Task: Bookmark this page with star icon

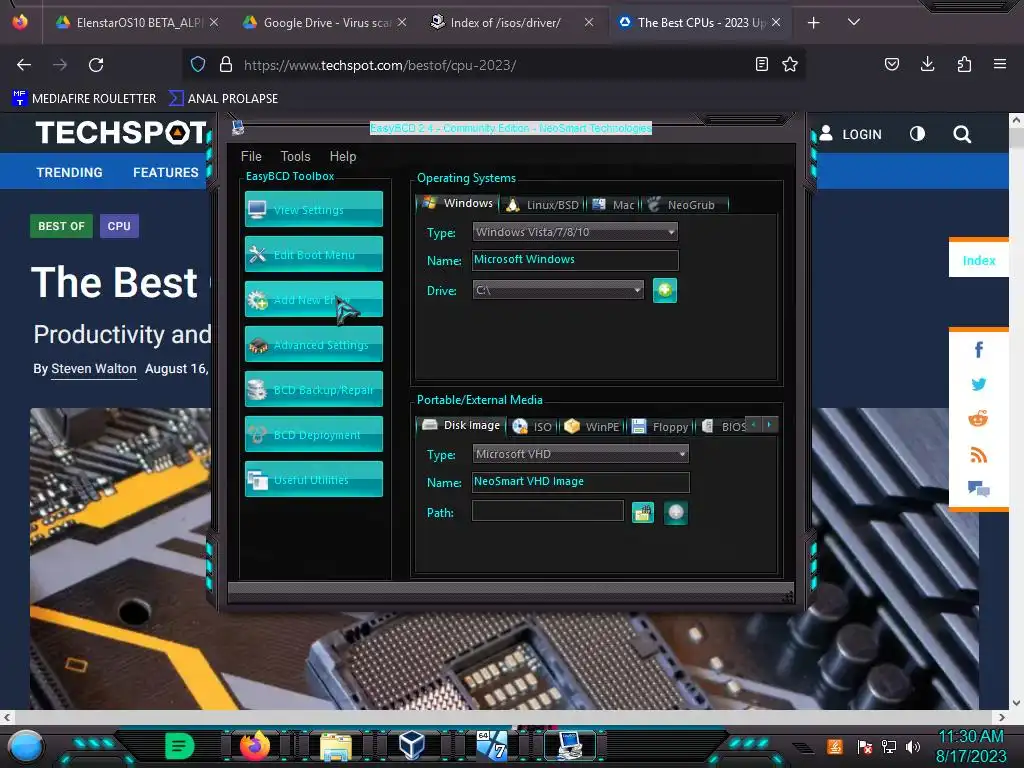Action: pyautogui.click(x=790, y=64)
